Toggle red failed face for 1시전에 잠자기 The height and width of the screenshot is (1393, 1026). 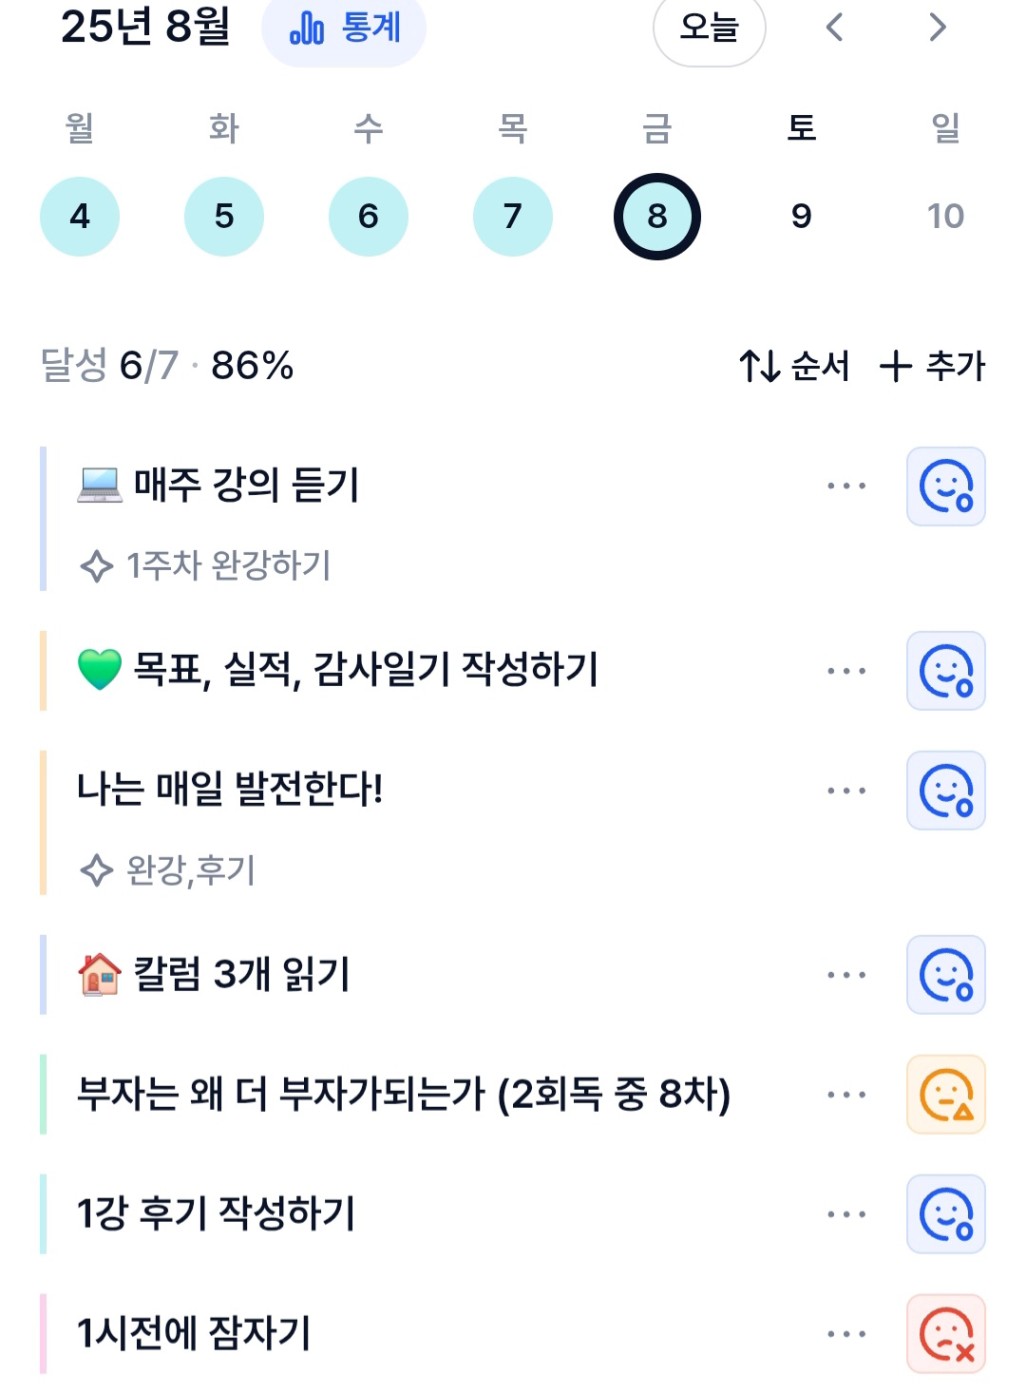946,1334
